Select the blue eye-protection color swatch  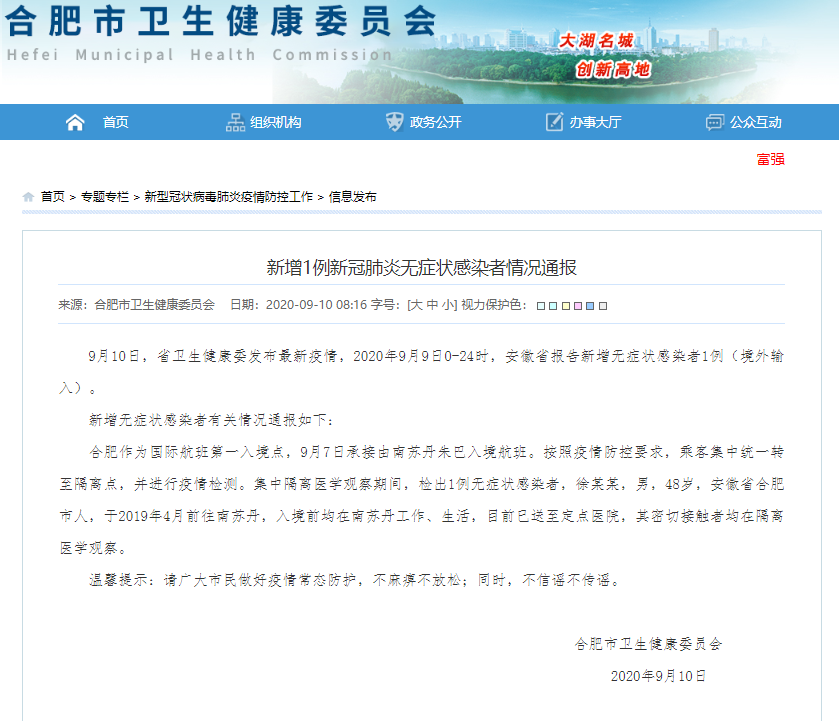590,306
